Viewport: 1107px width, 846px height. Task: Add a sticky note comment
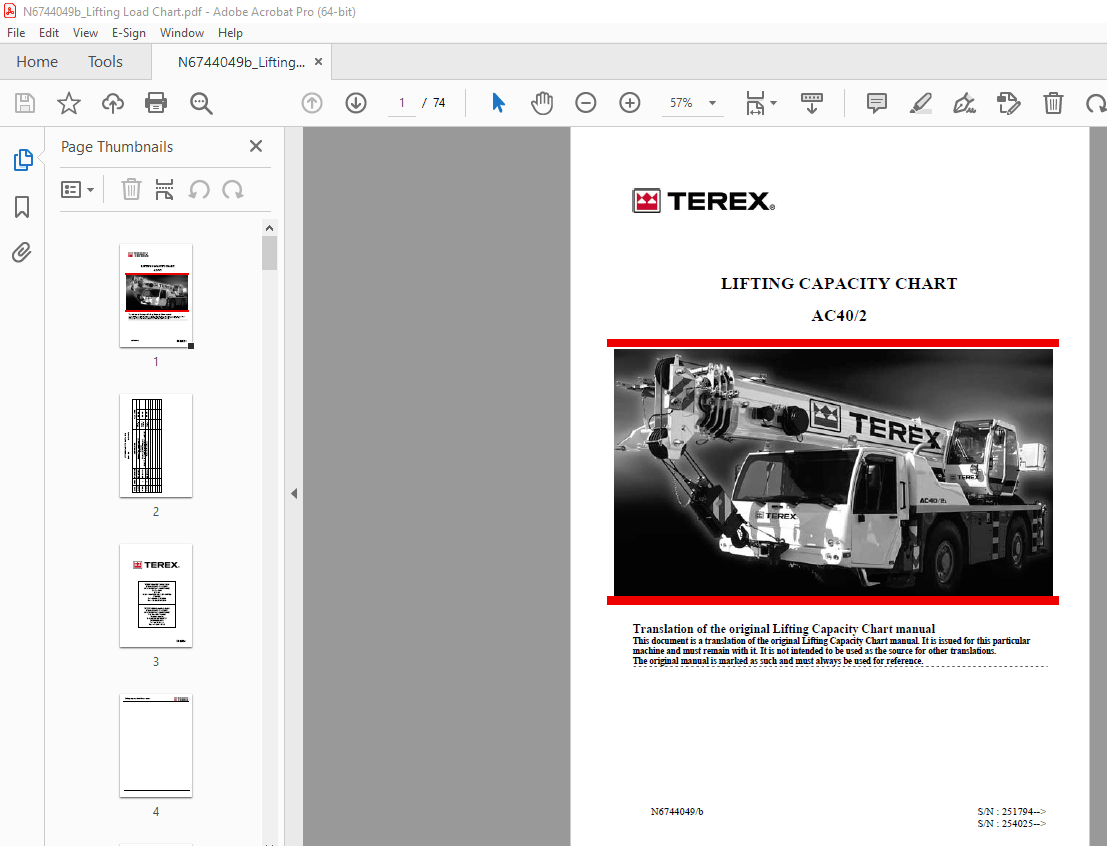click(876, 103)
